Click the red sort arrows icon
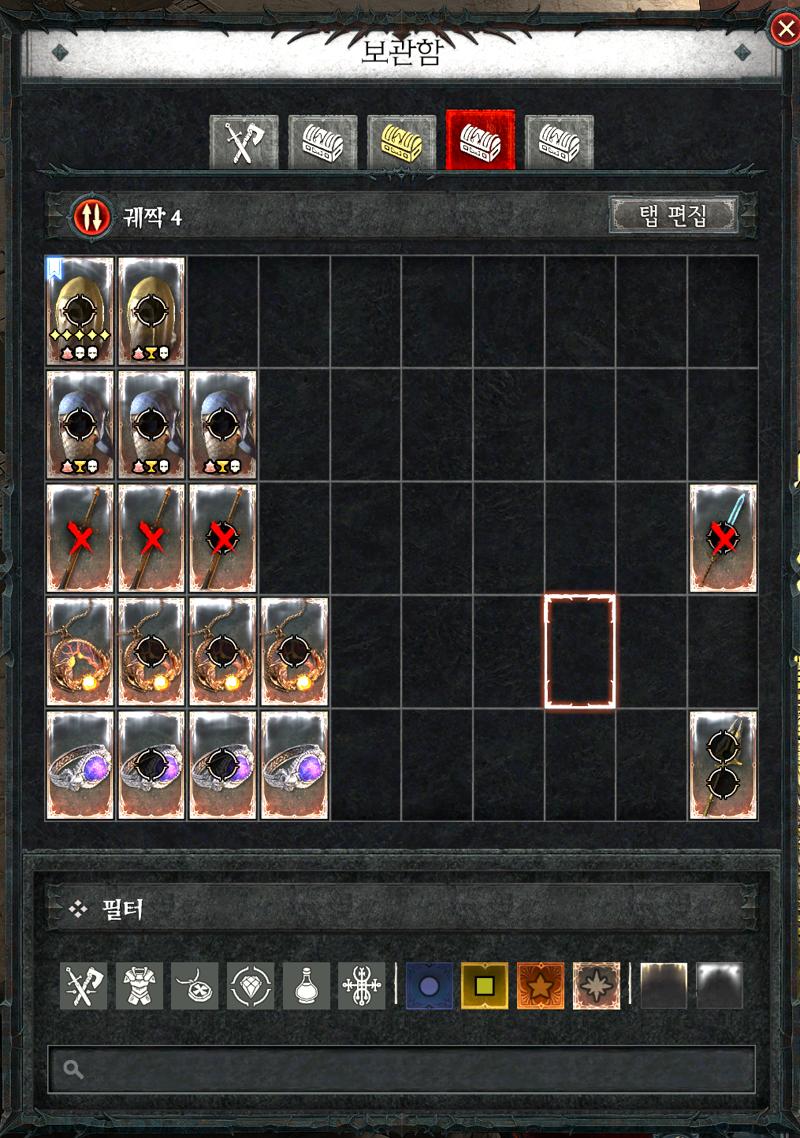800x1138 pixels. pos(92,216)
